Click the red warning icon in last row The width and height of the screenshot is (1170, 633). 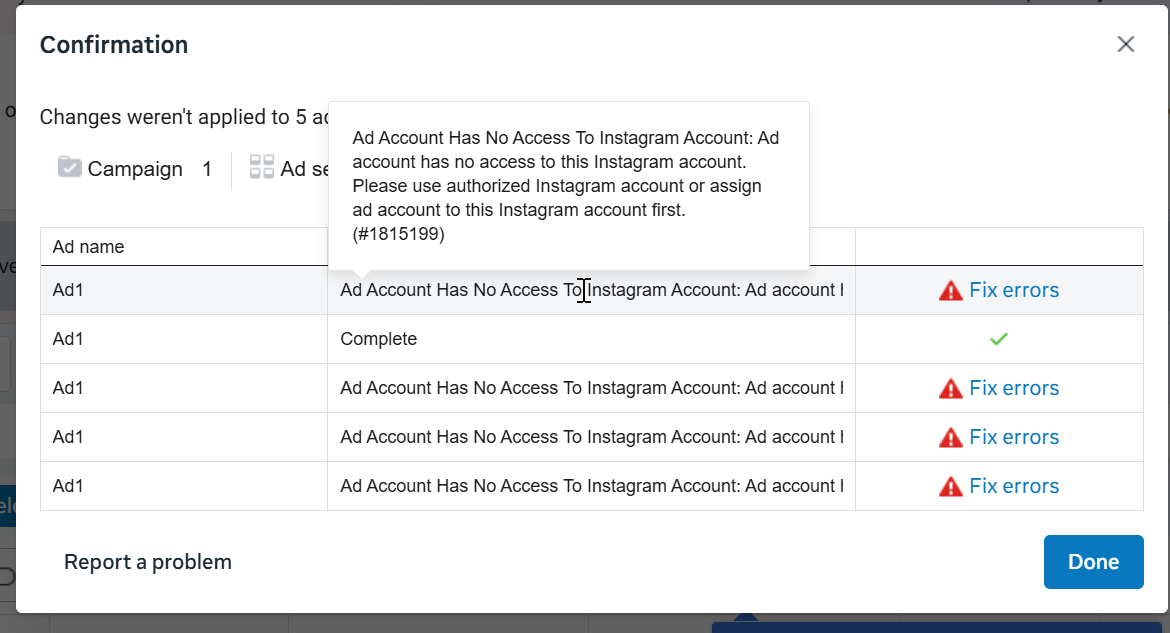[951, 487]
